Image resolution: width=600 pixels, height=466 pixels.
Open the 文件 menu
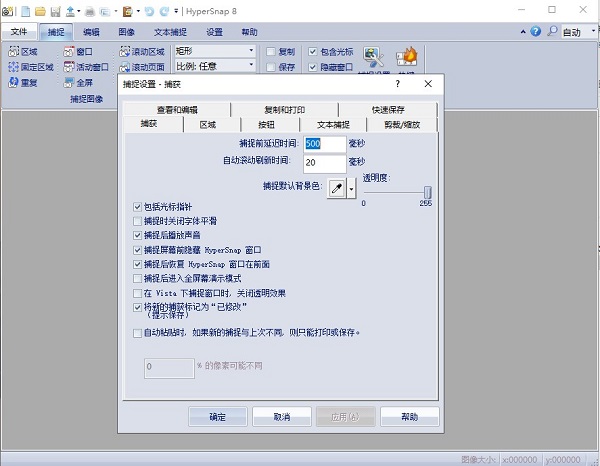[x=19, y=31]
